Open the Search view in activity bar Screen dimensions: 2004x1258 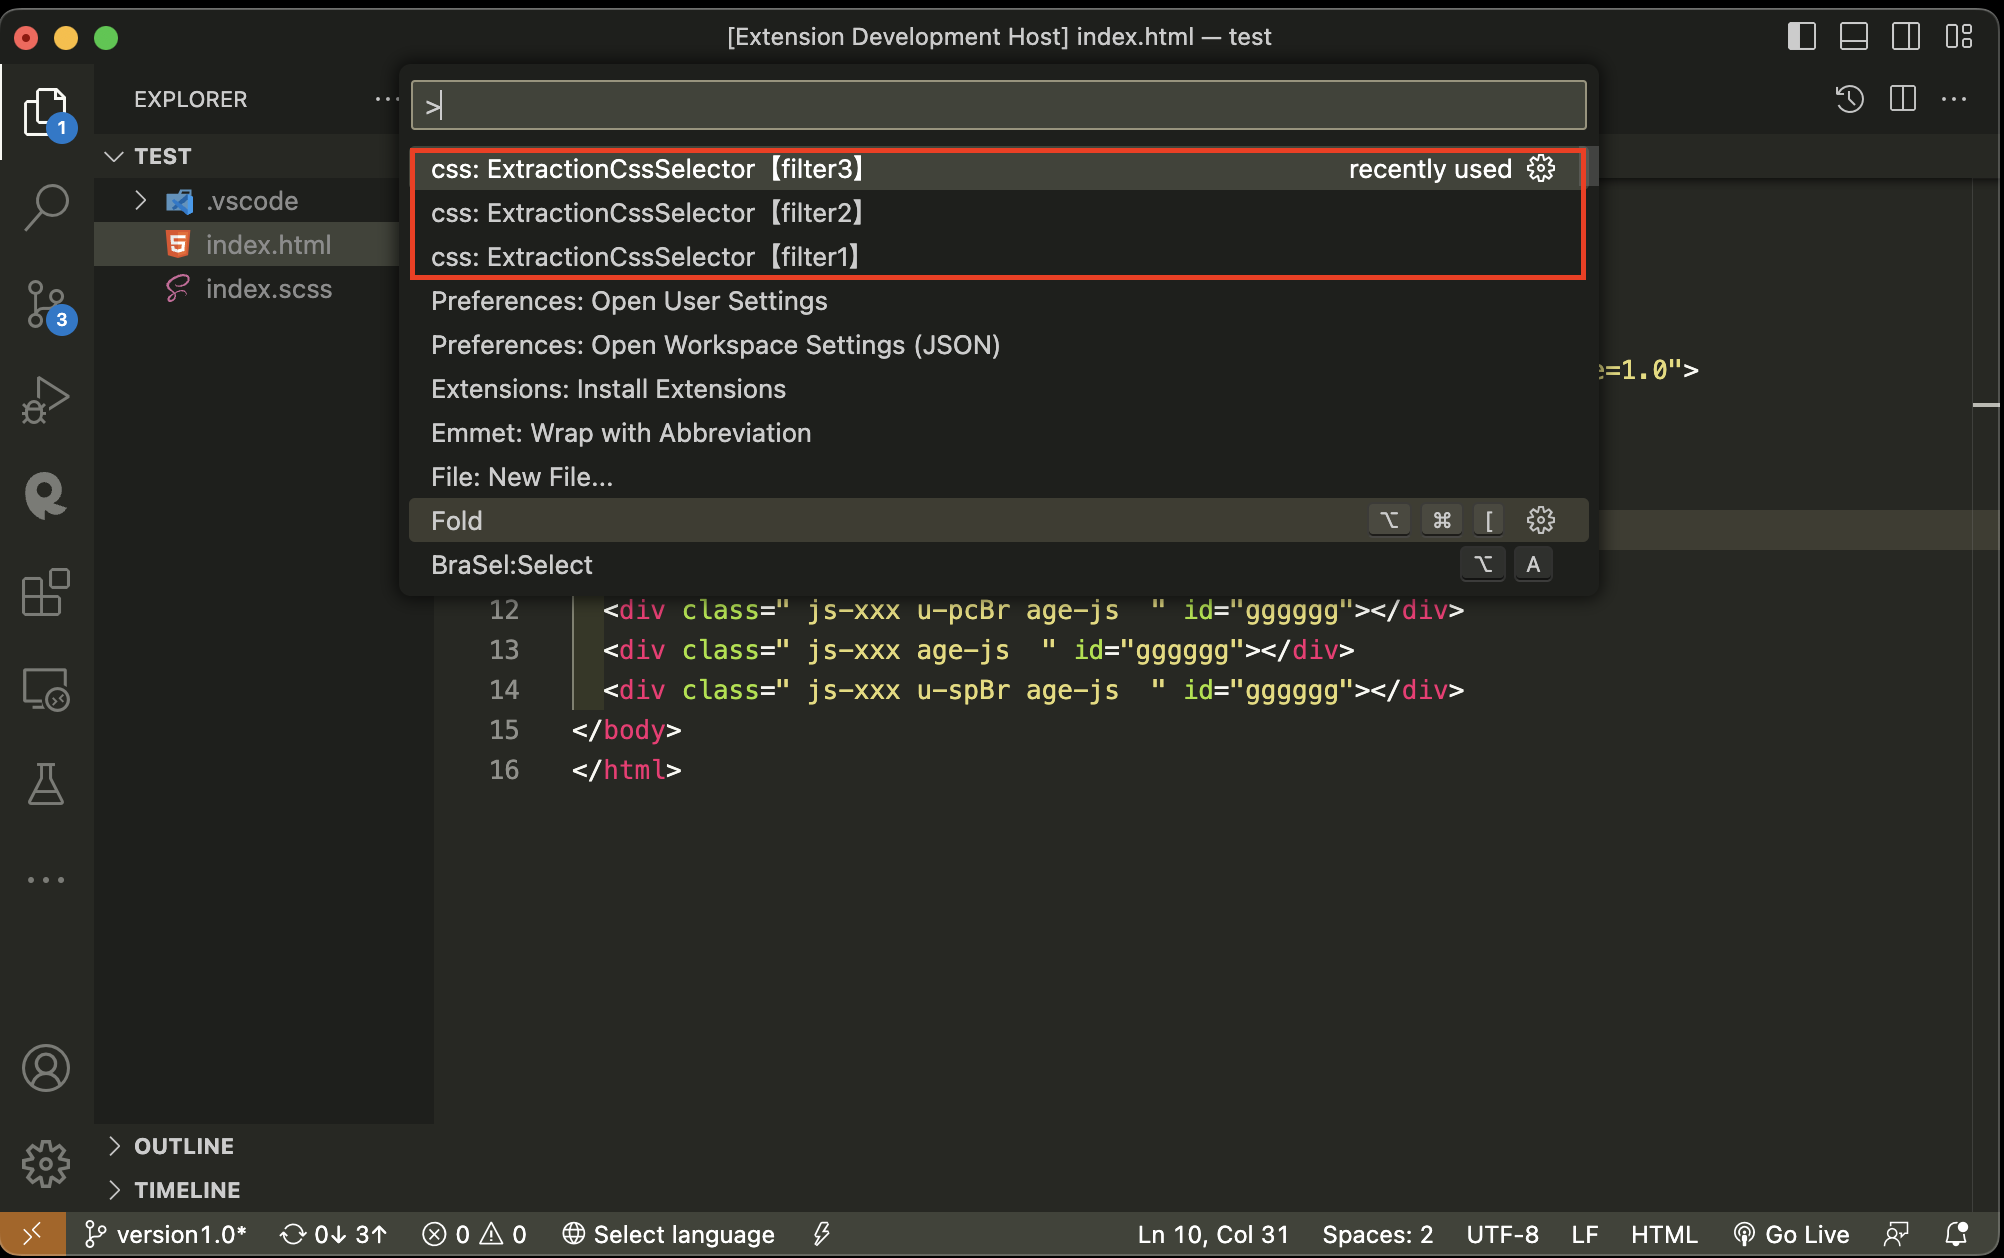coord(46,207)
